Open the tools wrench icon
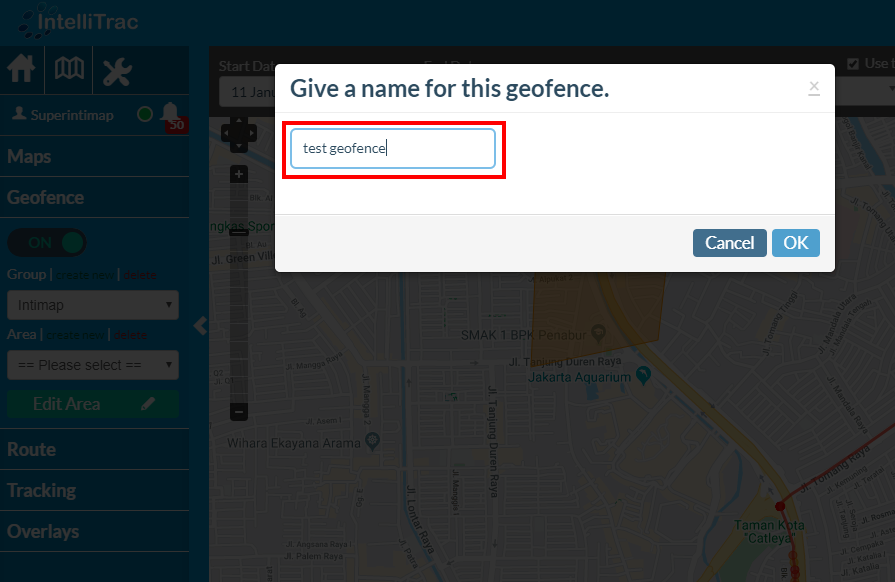 tap(117, 70)
